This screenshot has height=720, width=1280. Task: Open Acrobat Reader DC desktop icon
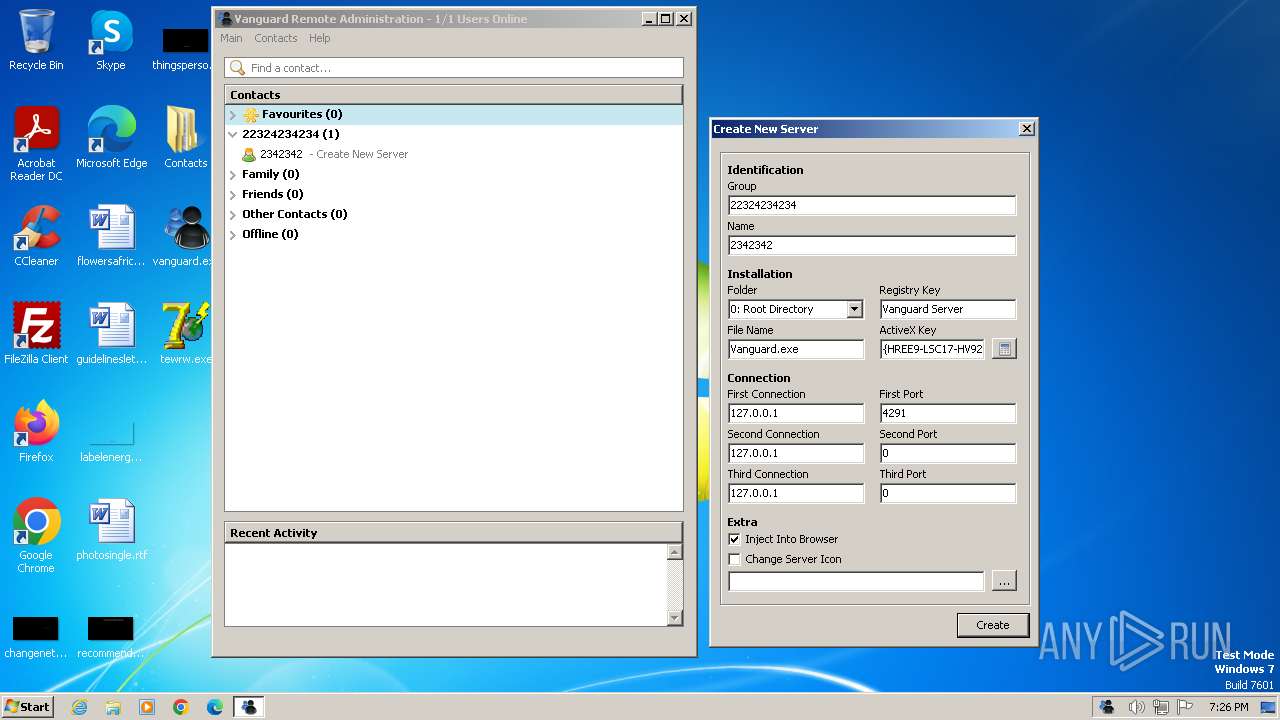tap(36, 144)
